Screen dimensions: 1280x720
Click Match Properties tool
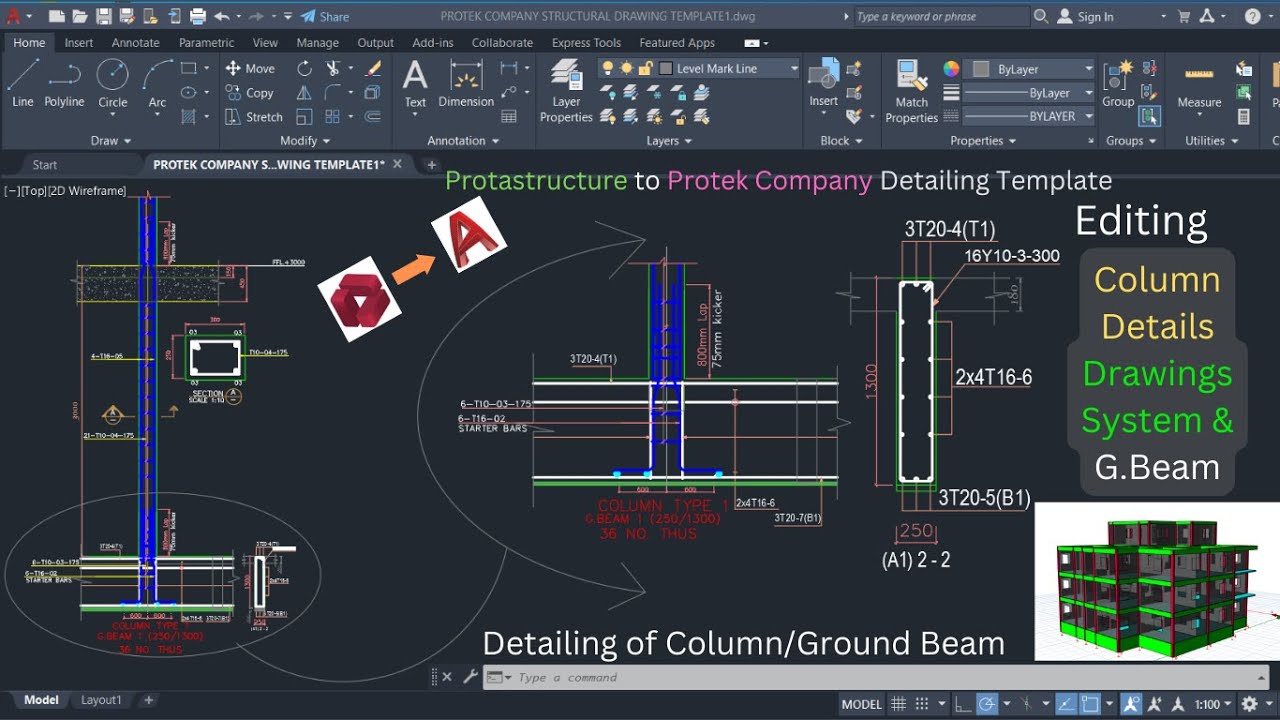(x=911, y=90)
